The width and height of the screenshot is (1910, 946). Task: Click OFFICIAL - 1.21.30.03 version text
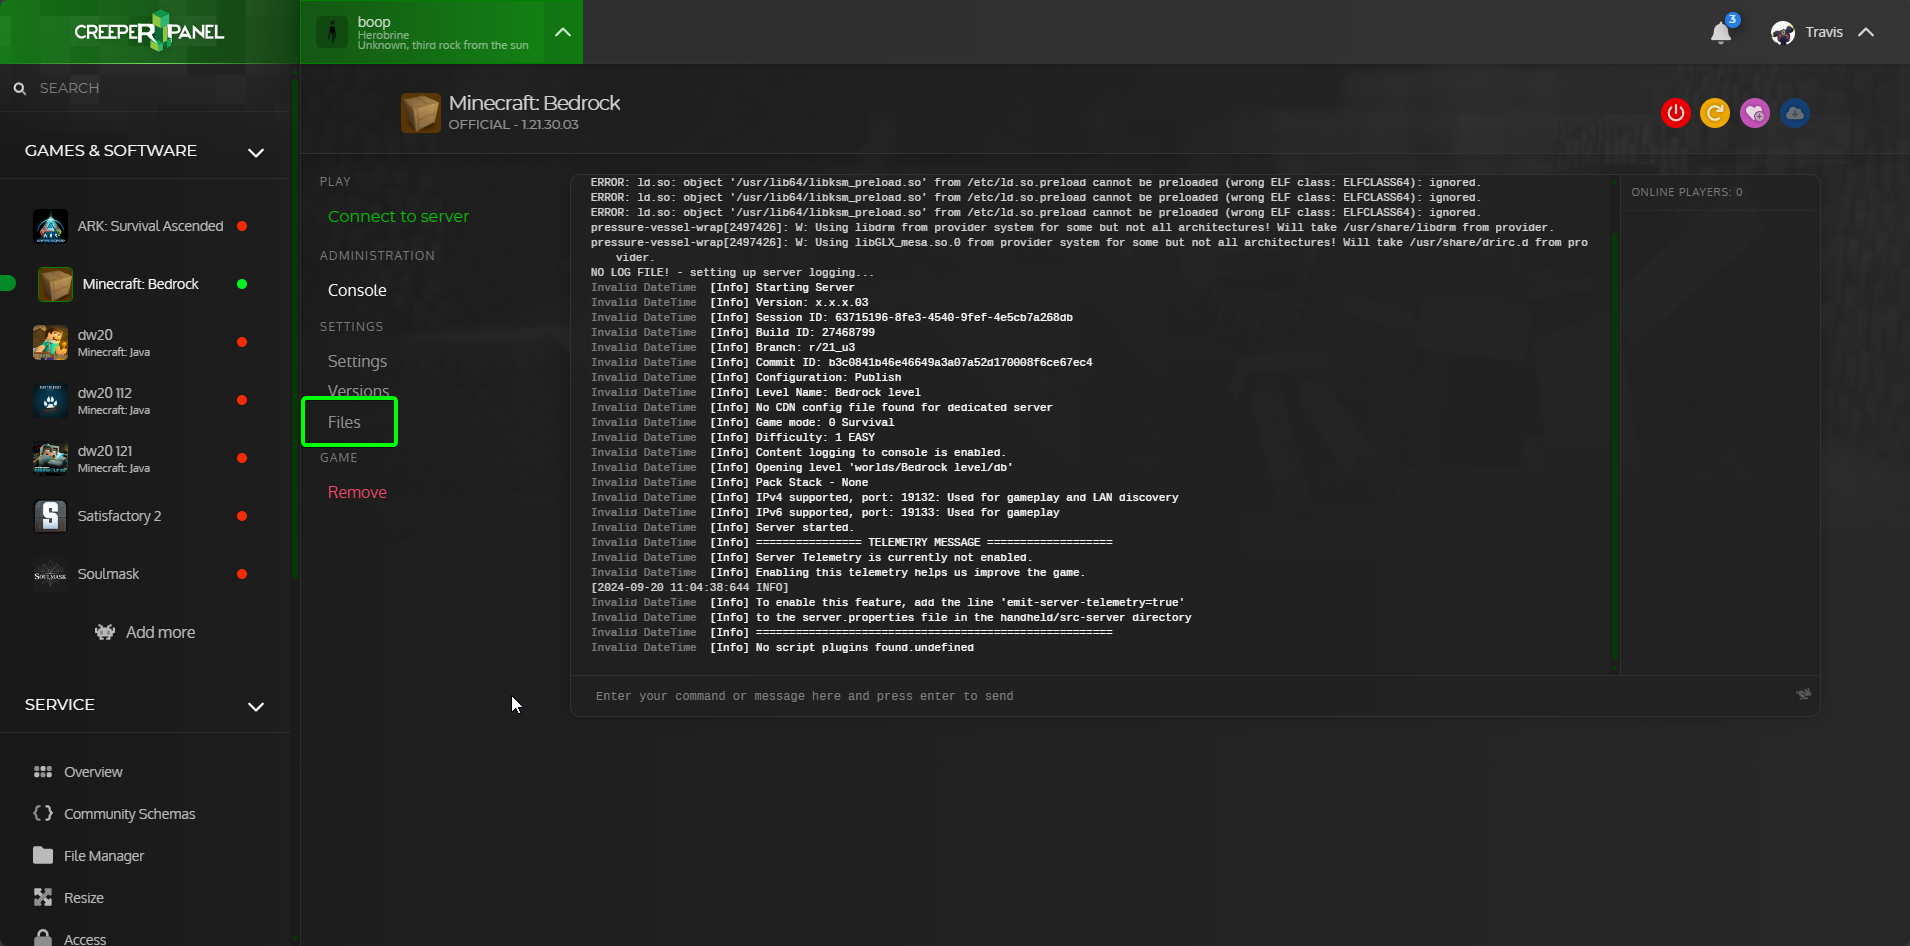(513, 125)
